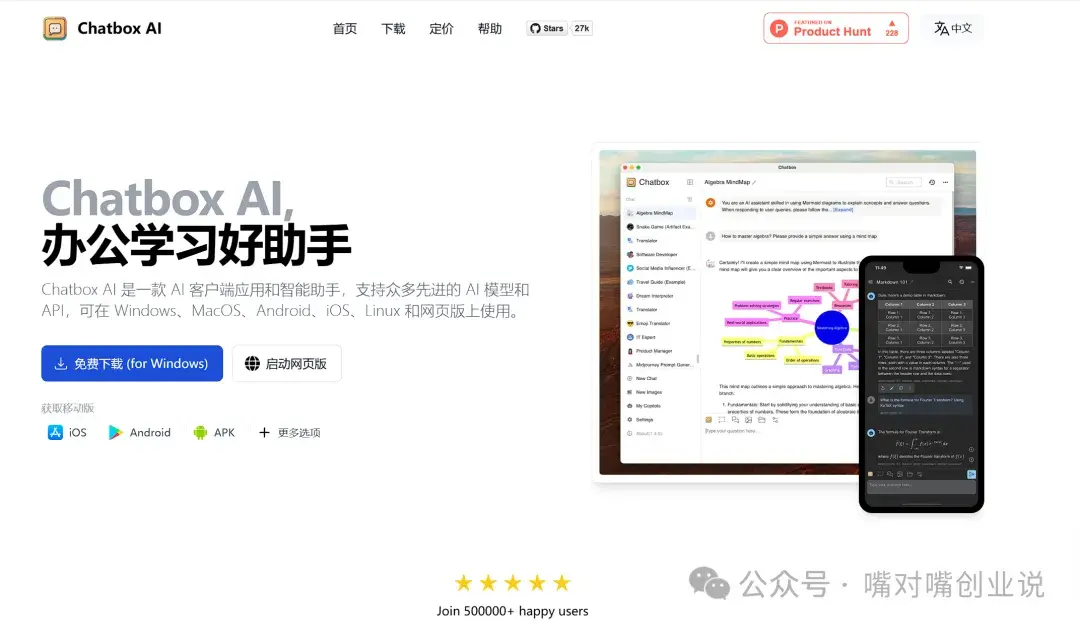Click the 27k star count
Screen dimensions: 1080x628
point(582,28)
